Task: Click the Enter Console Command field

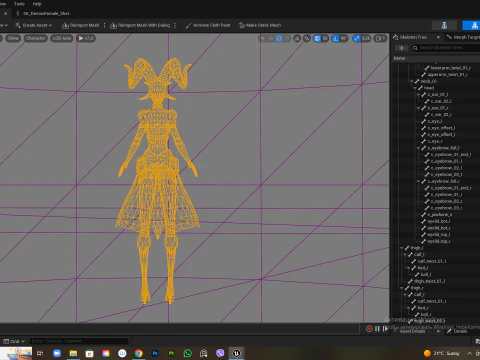Action: [x=79, y=341]
